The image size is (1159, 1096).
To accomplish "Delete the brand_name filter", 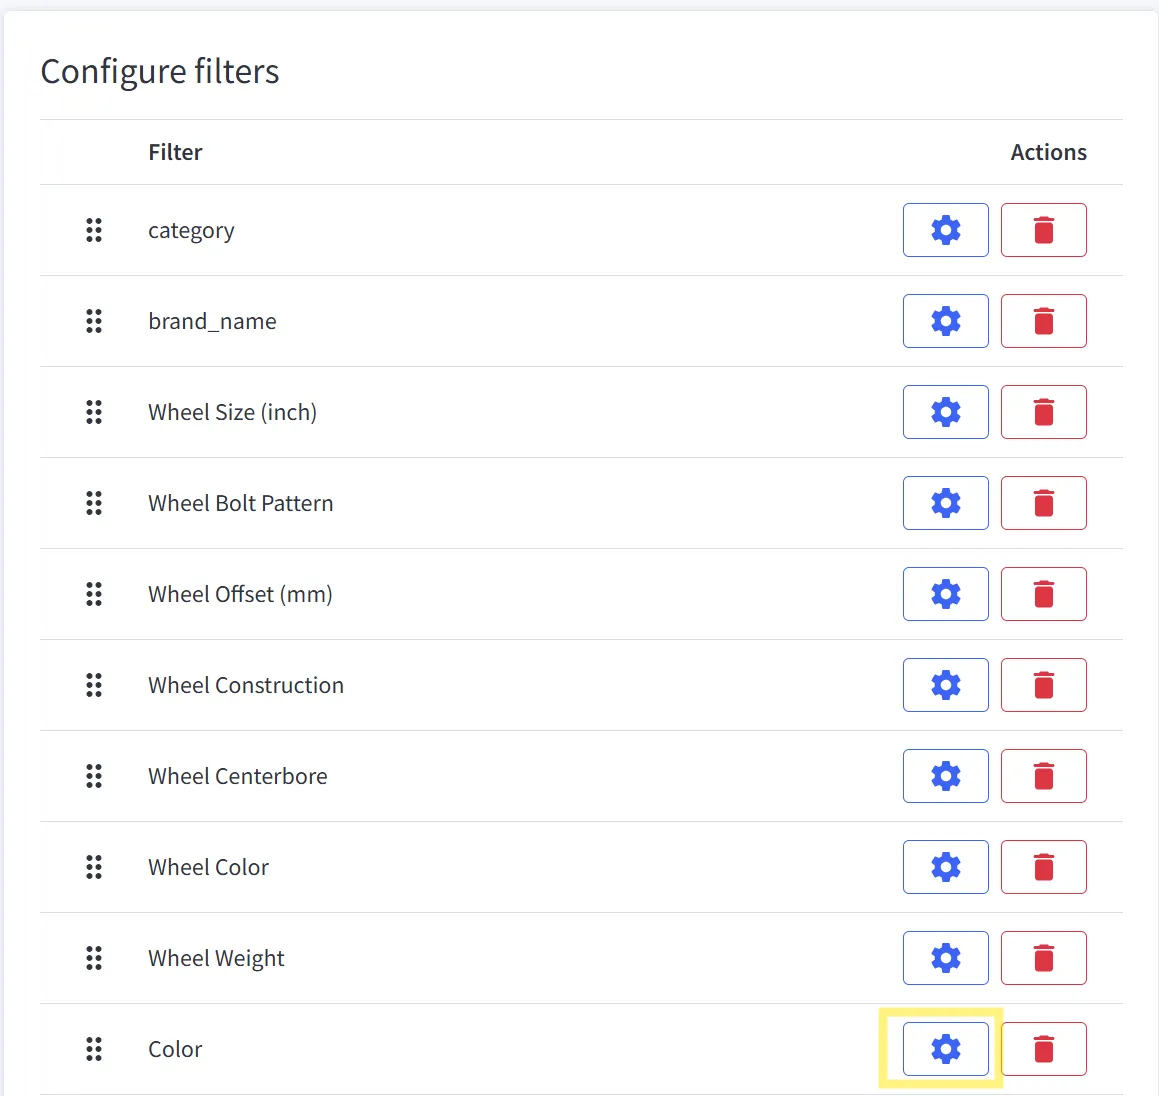I will [x=1043, y=321].
